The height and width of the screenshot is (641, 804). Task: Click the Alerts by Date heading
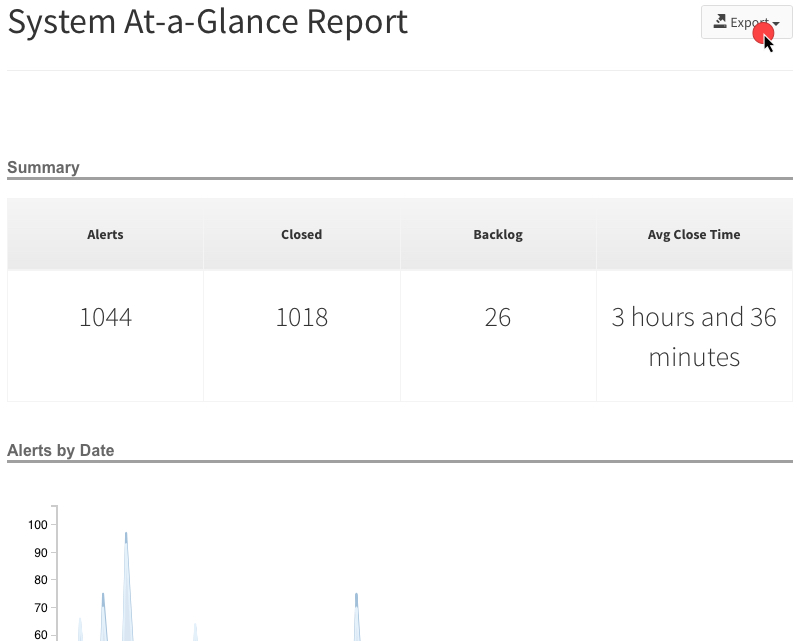[x=61, y=450]
